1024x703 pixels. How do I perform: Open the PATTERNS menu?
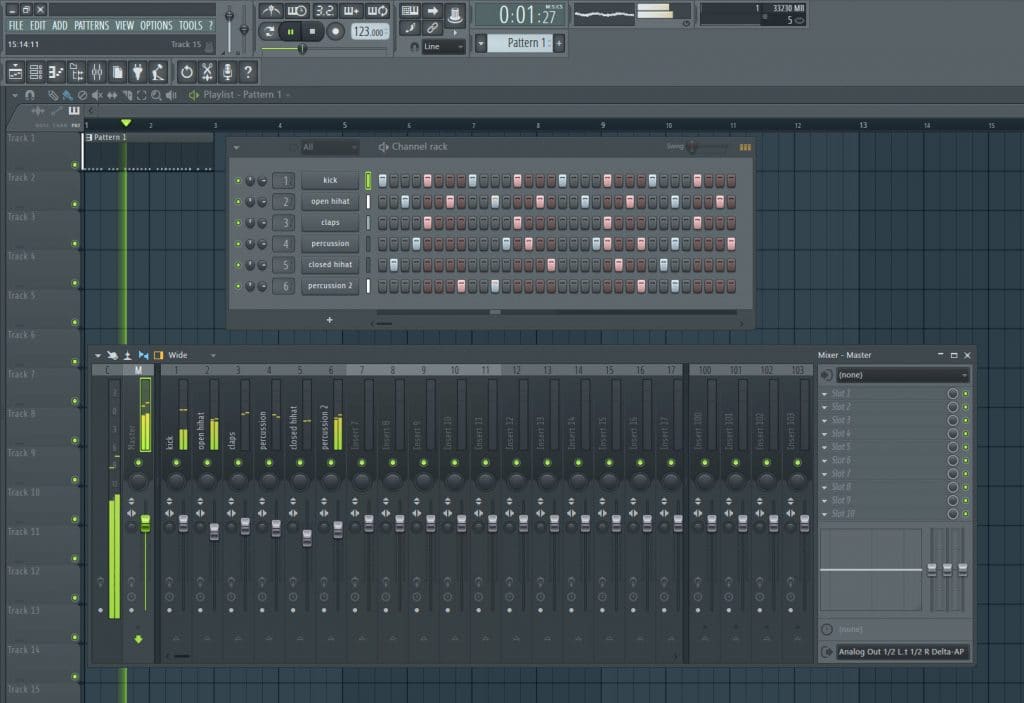[91, 25]
